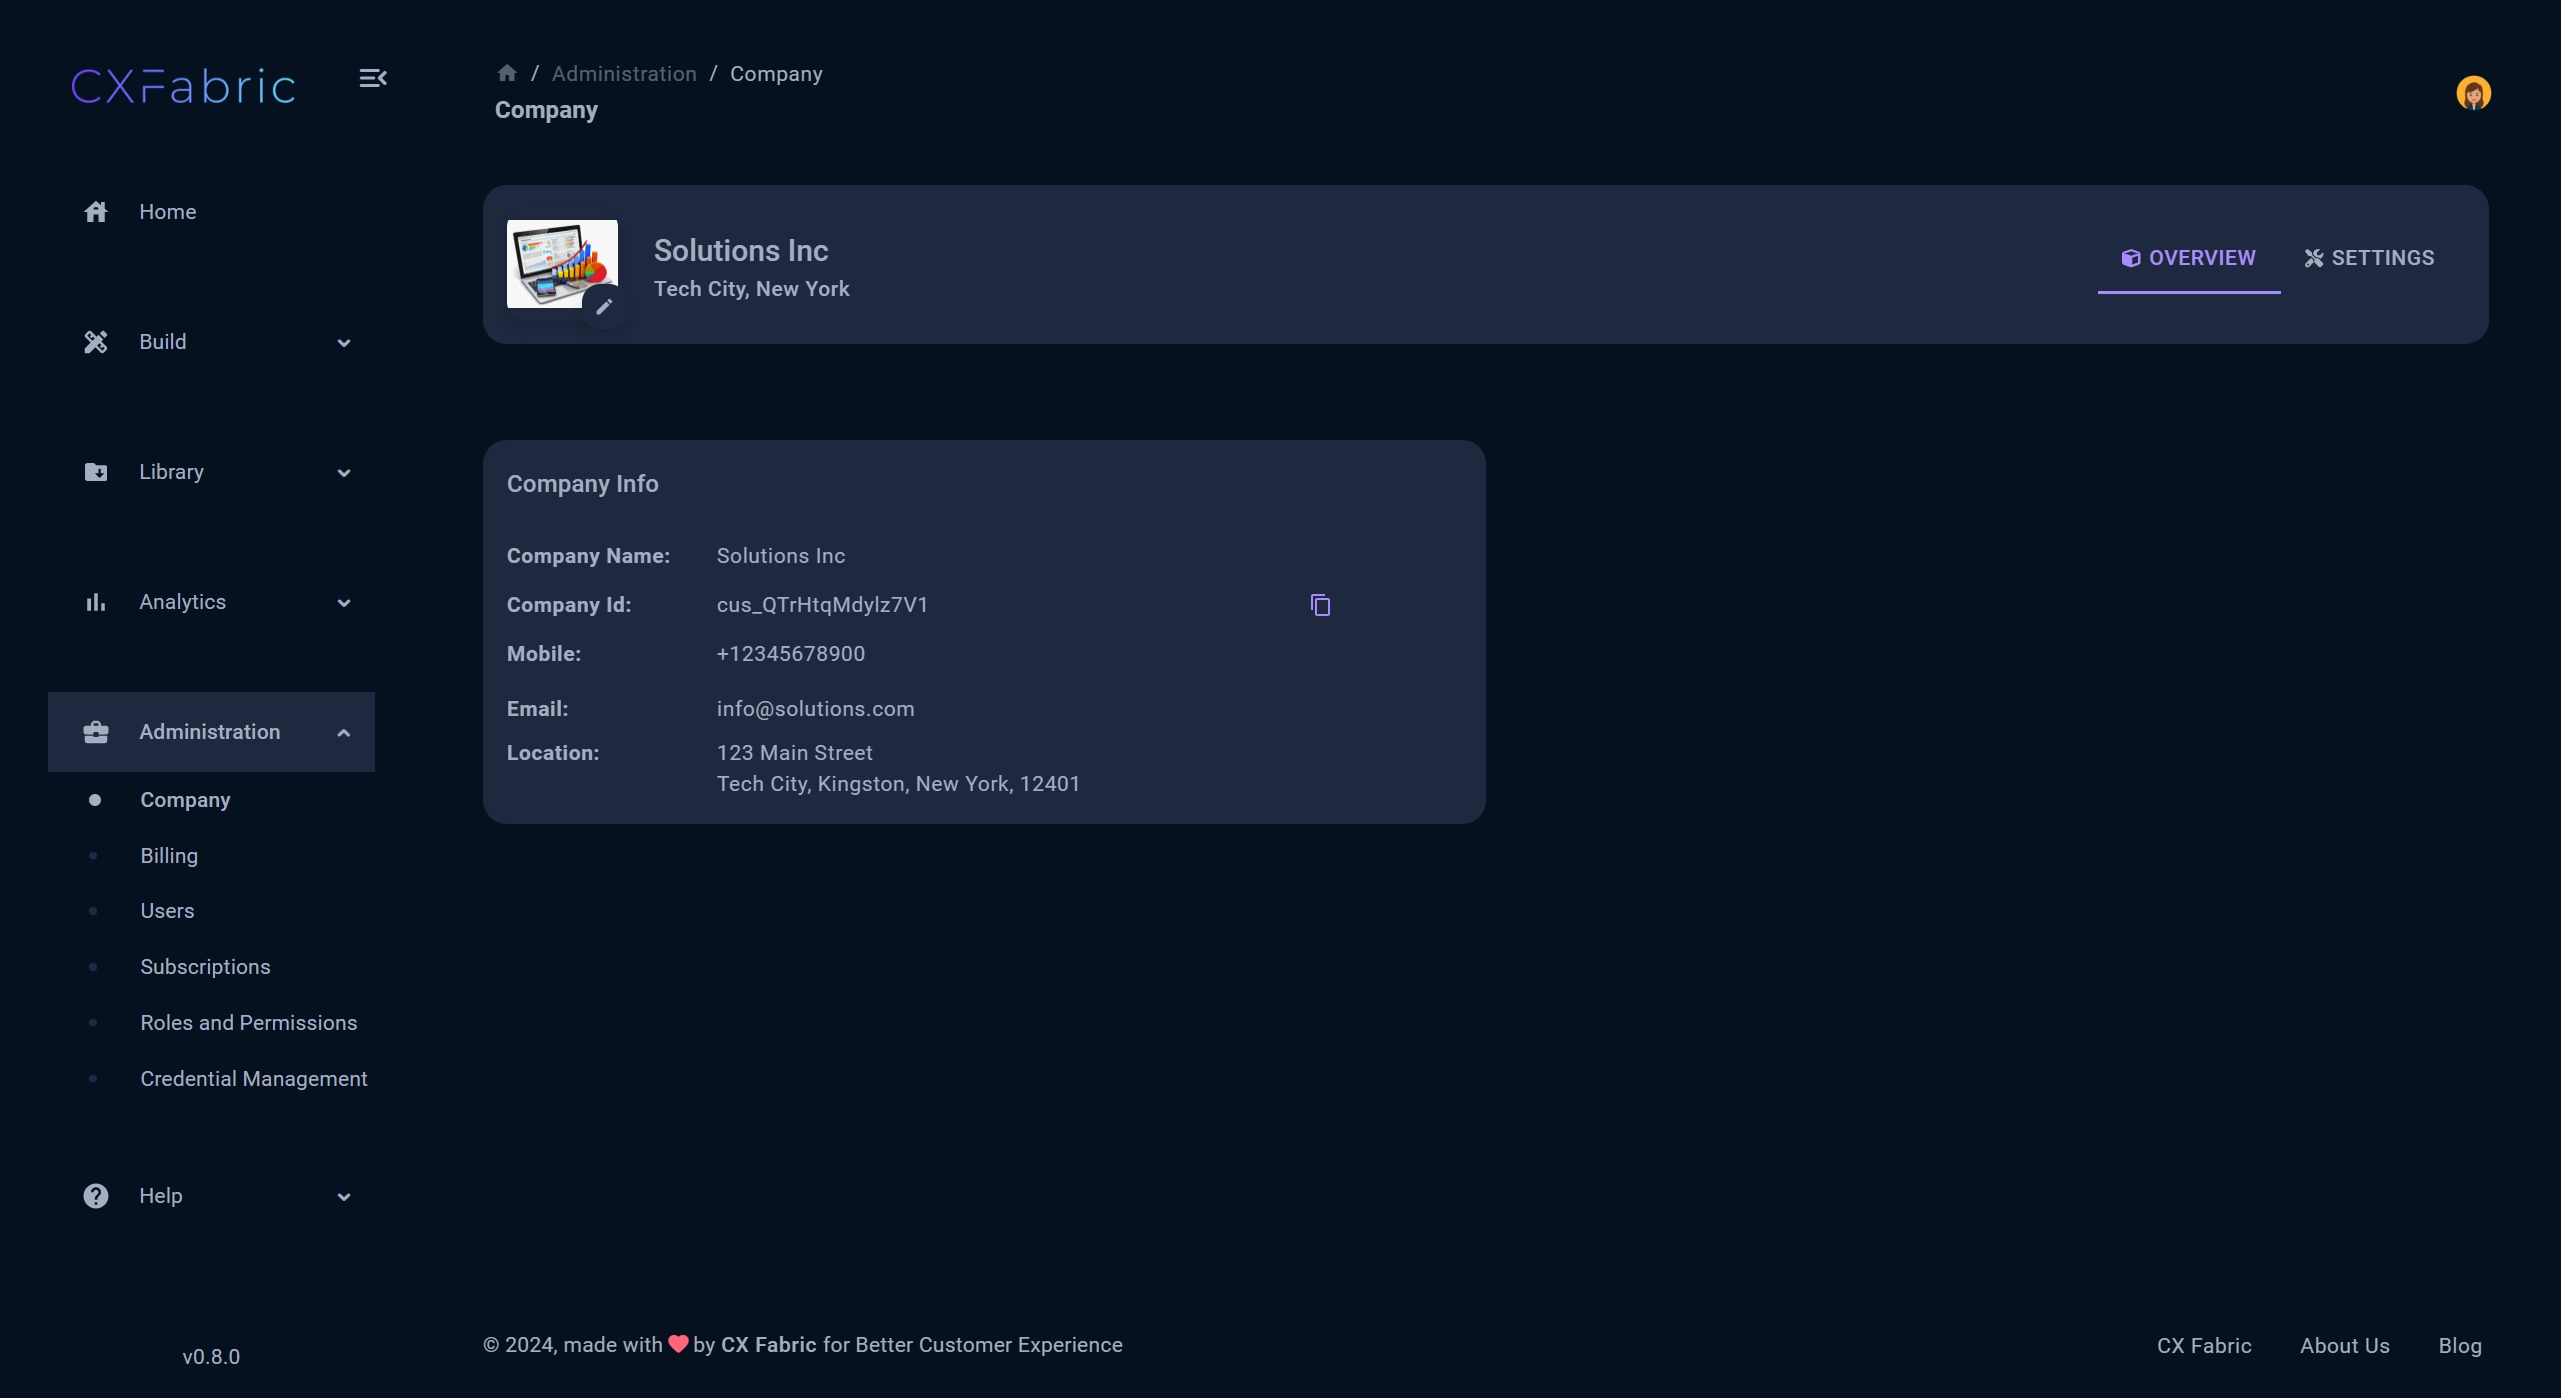The height and width of the screenshot is (1398, 2561).
Task: Open Billing under Administration
Action: (169, 856)
